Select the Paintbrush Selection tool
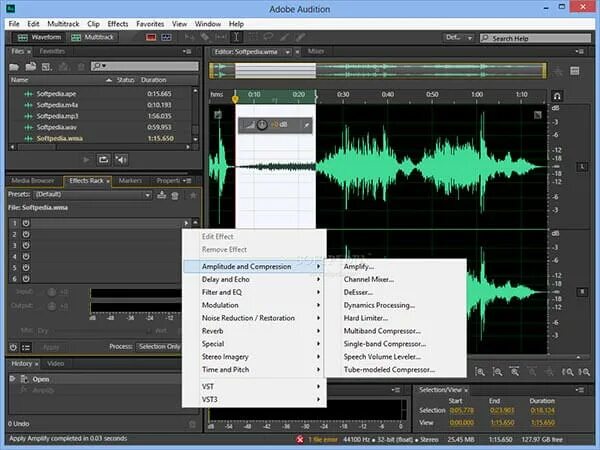The width and height of the screenshot is (600, 450). pyautogui.click(x=284, y=37)
